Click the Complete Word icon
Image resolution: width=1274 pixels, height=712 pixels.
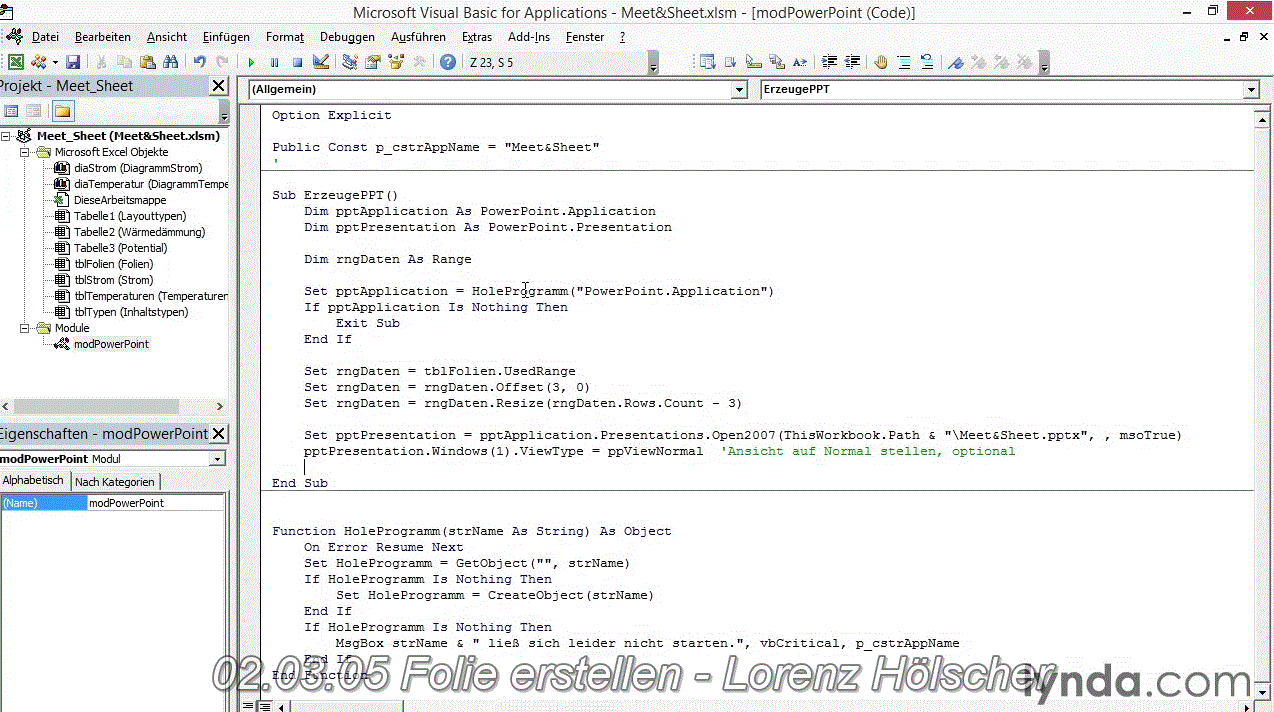tap(800, 62)
